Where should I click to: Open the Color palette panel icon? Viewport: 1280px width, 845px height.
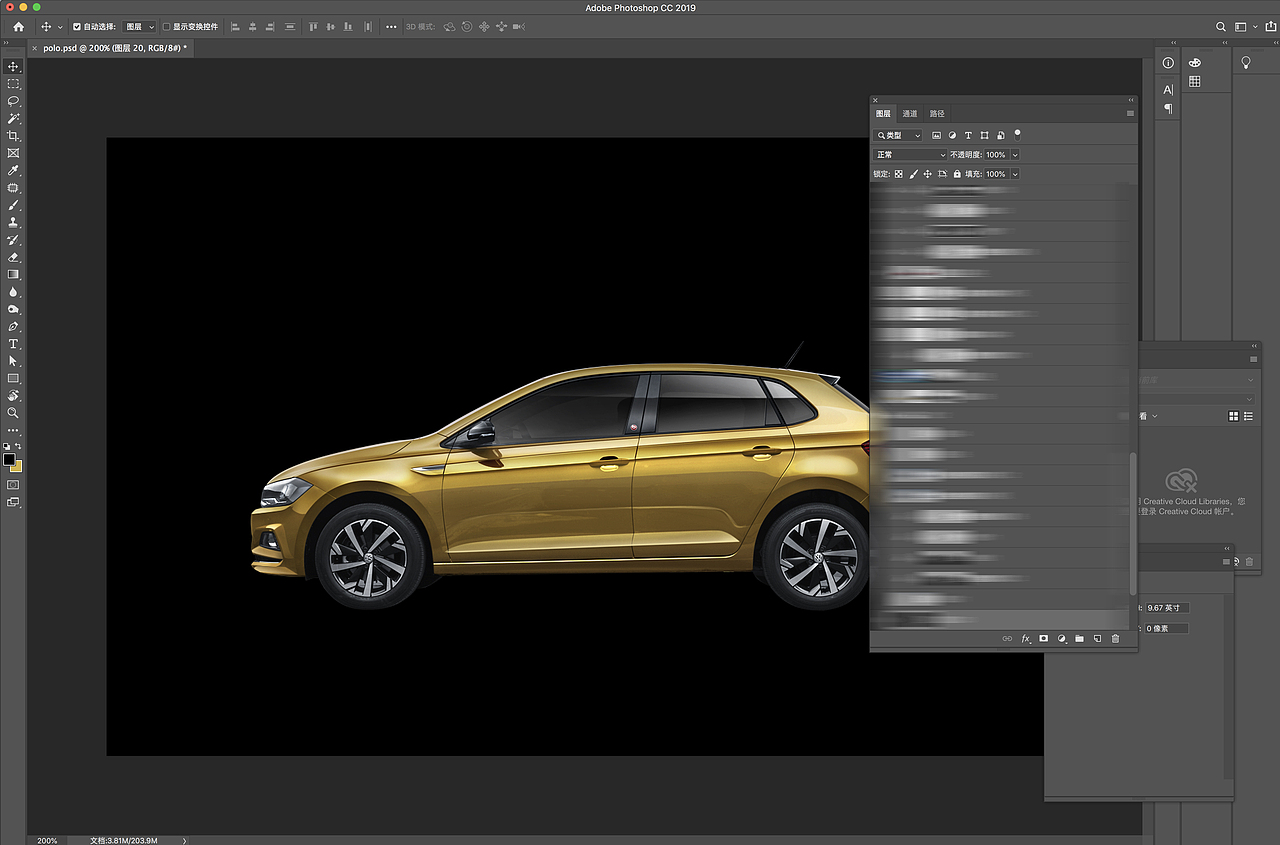(x=1194, y=62)
